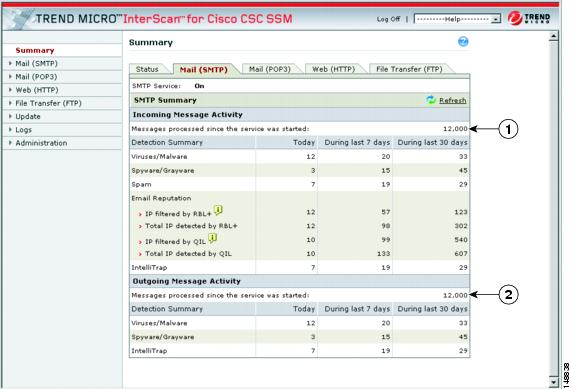The image size is (571, 389).
Task: Click the Outgoing Message Activity heading
Action: (x=186, y=281)
